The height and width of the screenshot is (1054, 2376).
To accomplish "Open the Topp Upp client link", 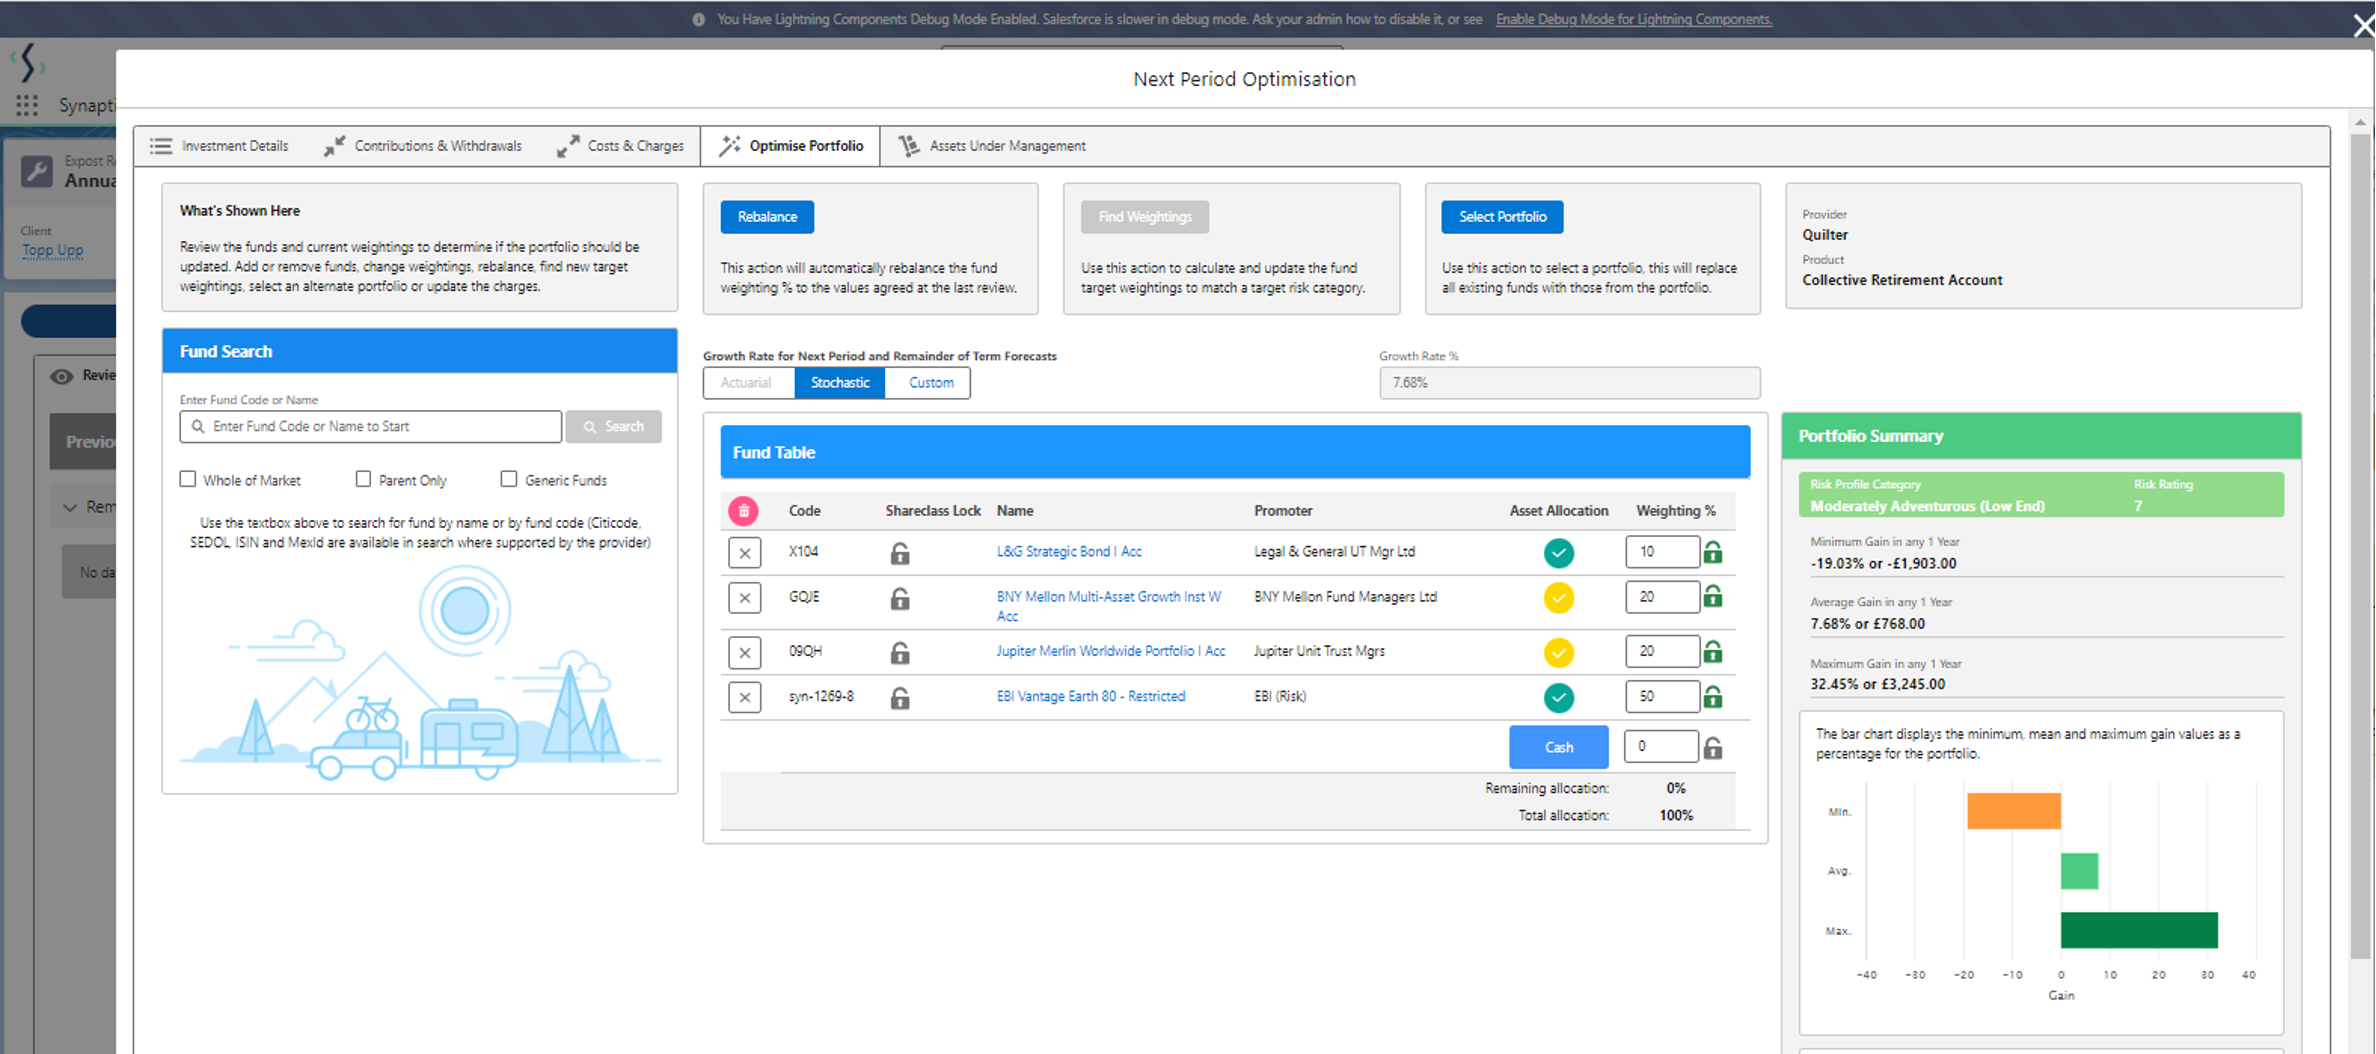I will click(53, 250).
